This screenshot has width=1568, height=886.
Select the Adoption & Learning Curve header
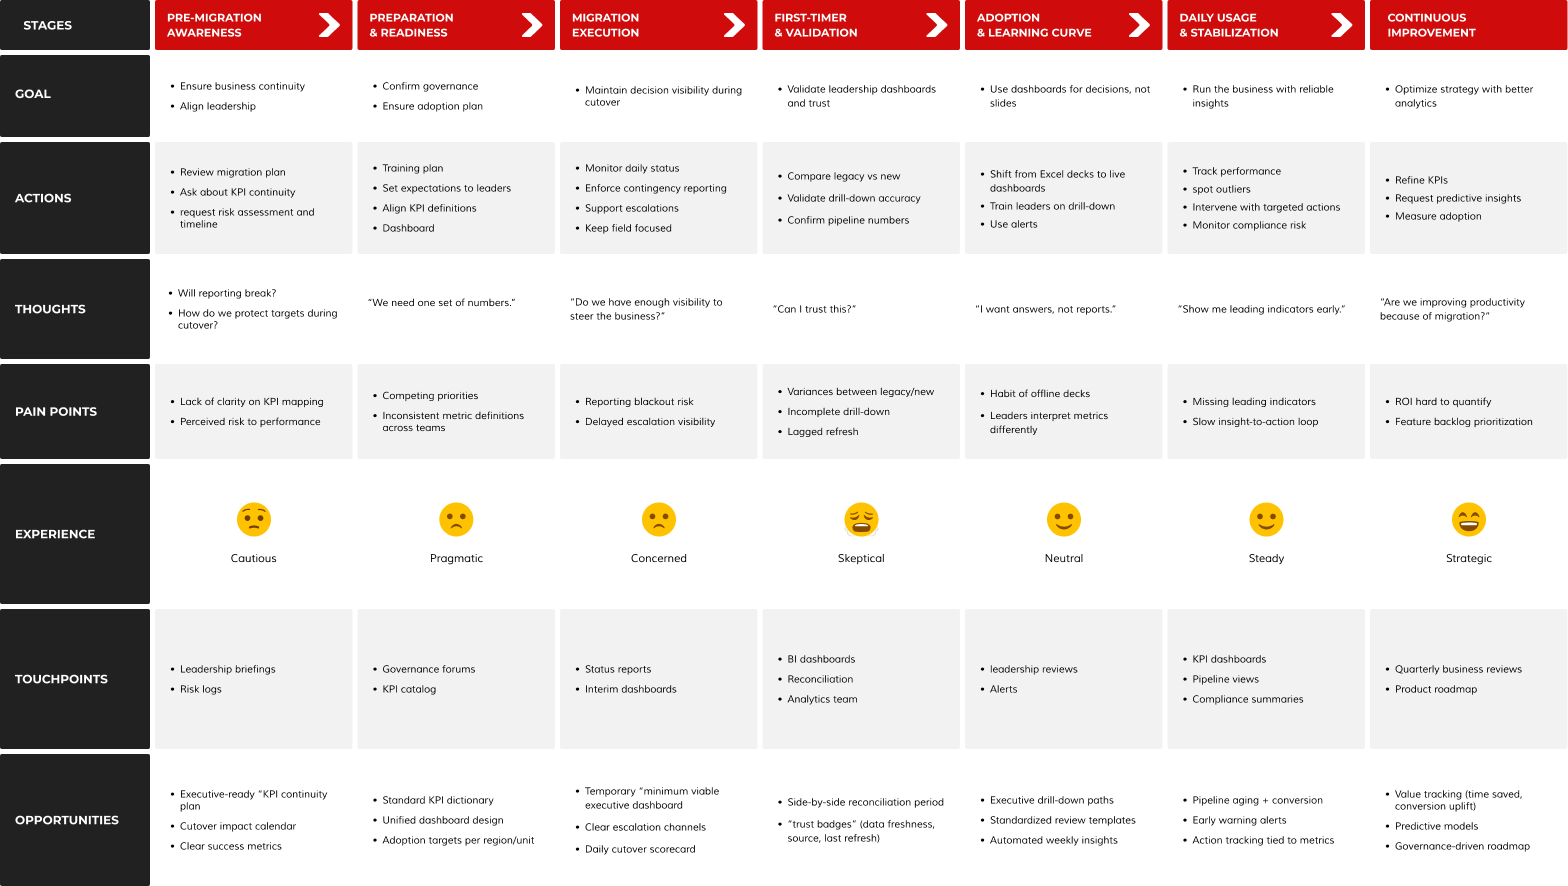click(1064, 25)
